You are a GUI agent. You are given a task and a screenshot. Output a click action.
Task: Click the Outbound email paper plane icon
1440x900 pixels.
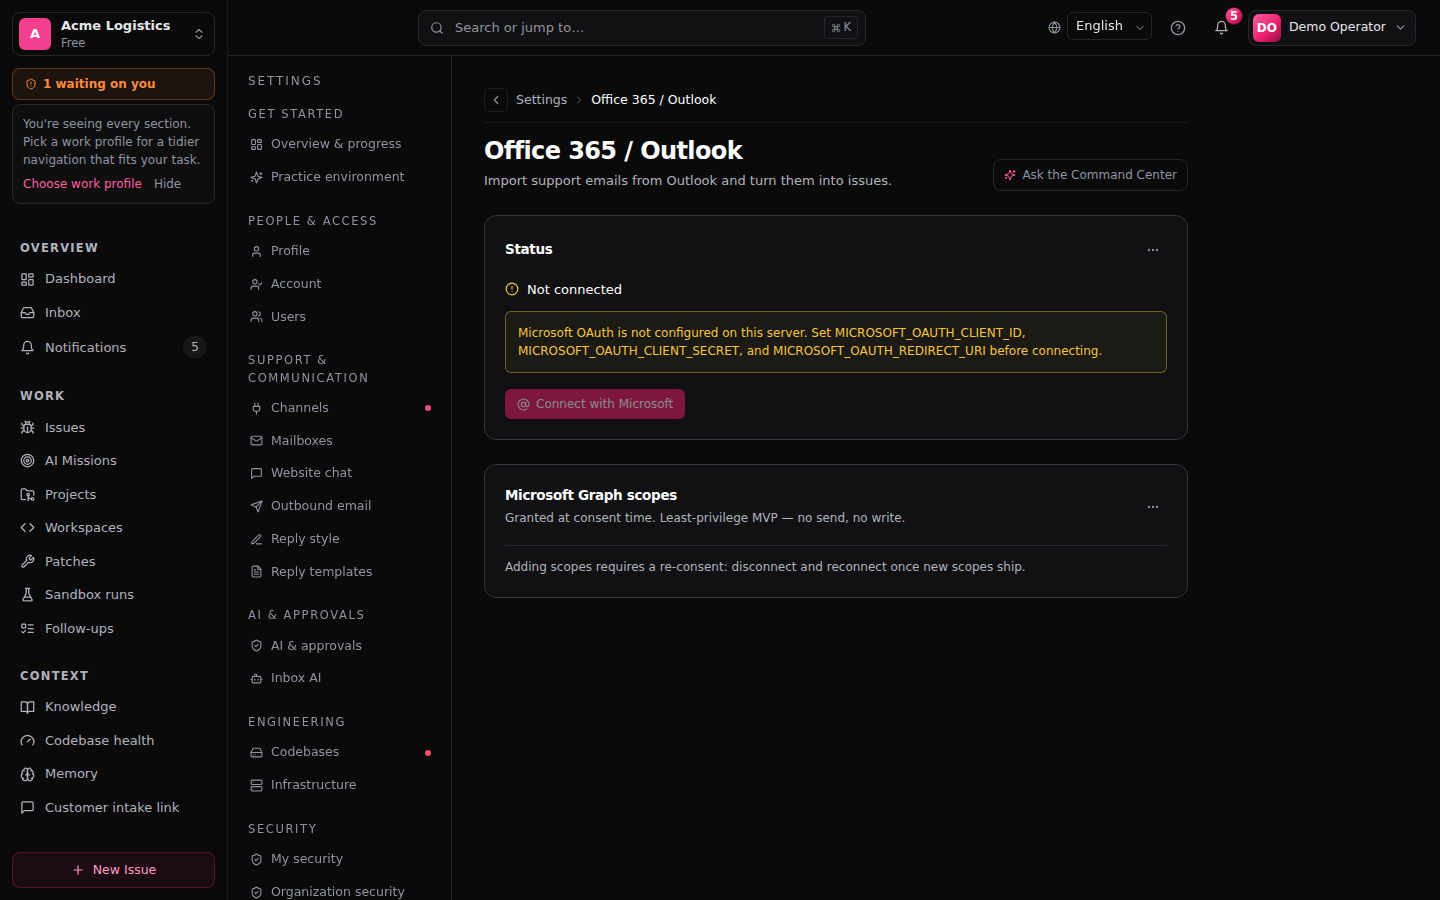pyautogui.click(x=257, y=506)
